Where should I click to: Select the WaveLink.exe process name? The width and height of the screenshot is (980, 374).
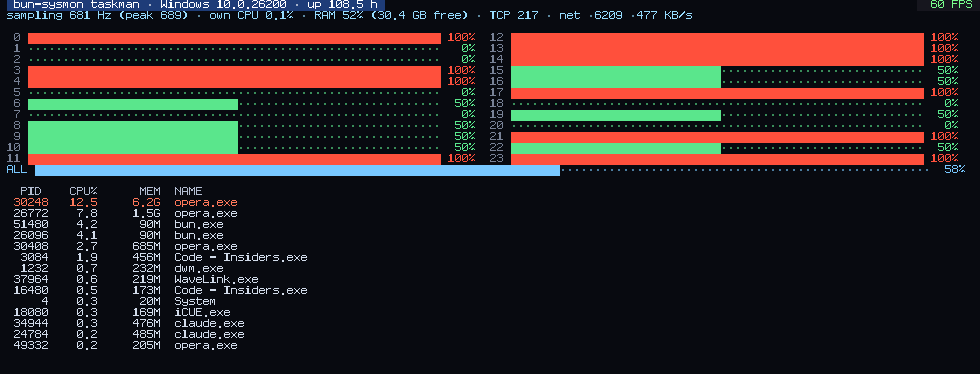click(216, 279)
